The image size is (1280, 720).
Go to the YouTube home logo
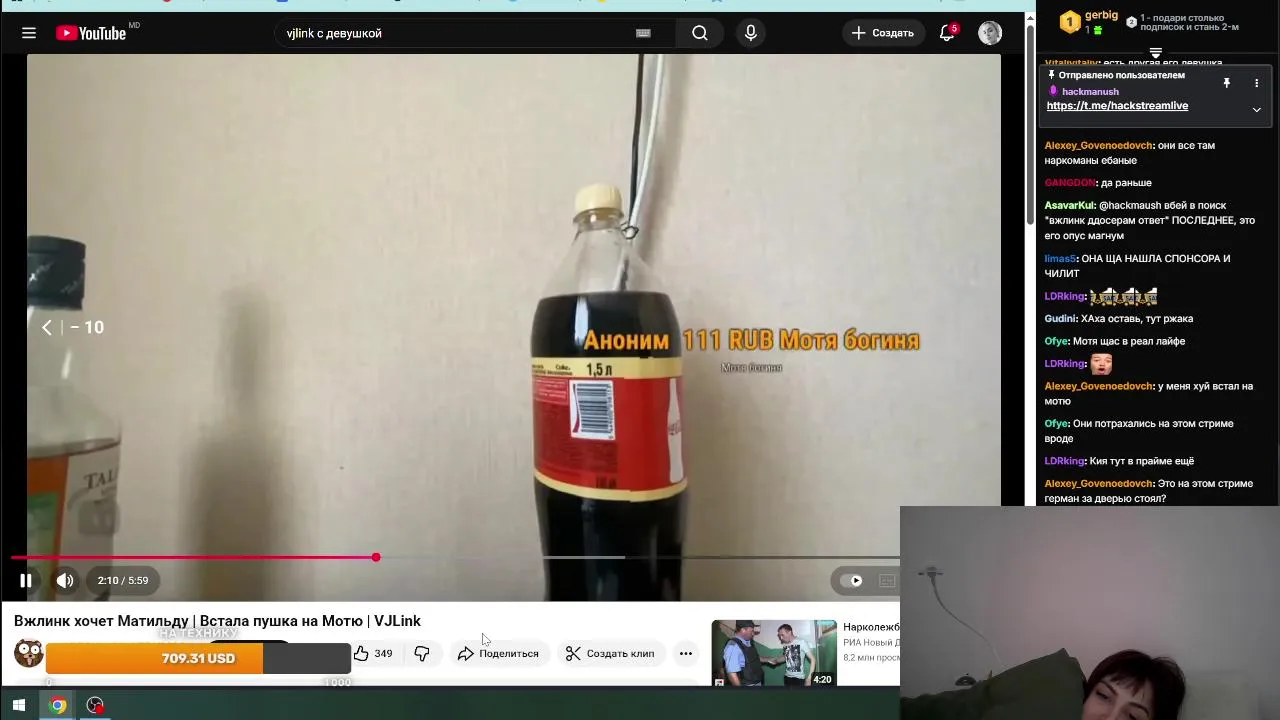91,33
